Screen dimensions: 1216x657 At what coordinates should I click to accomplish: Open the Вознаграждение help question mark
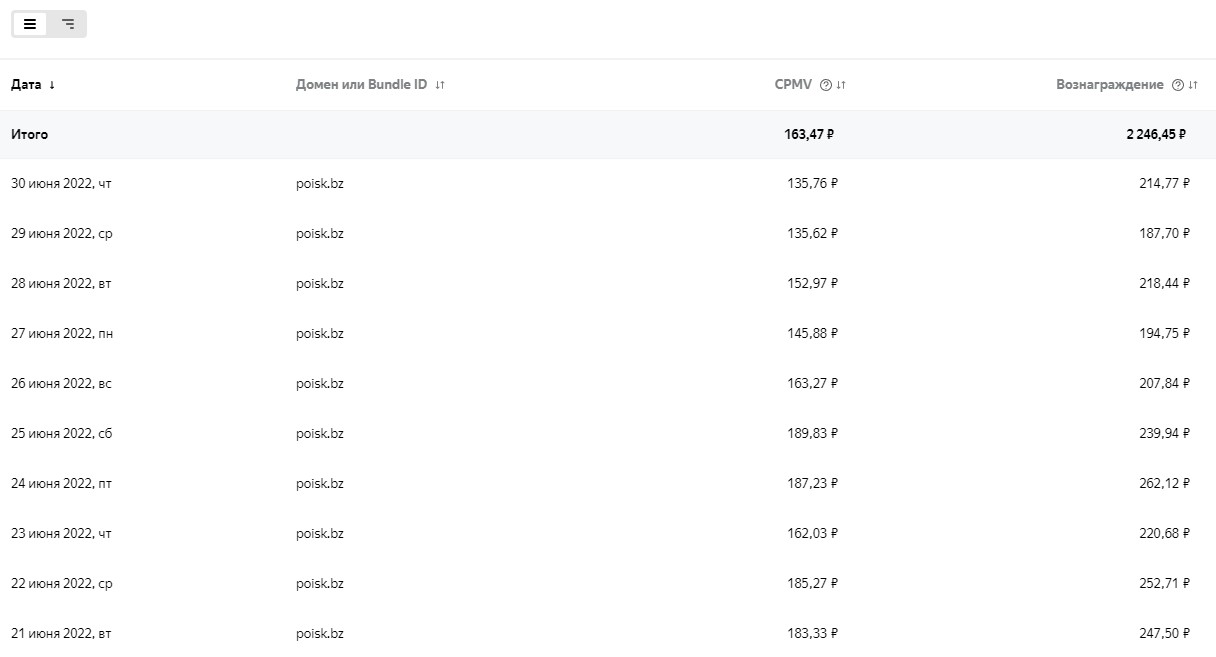coord(1177,85)
